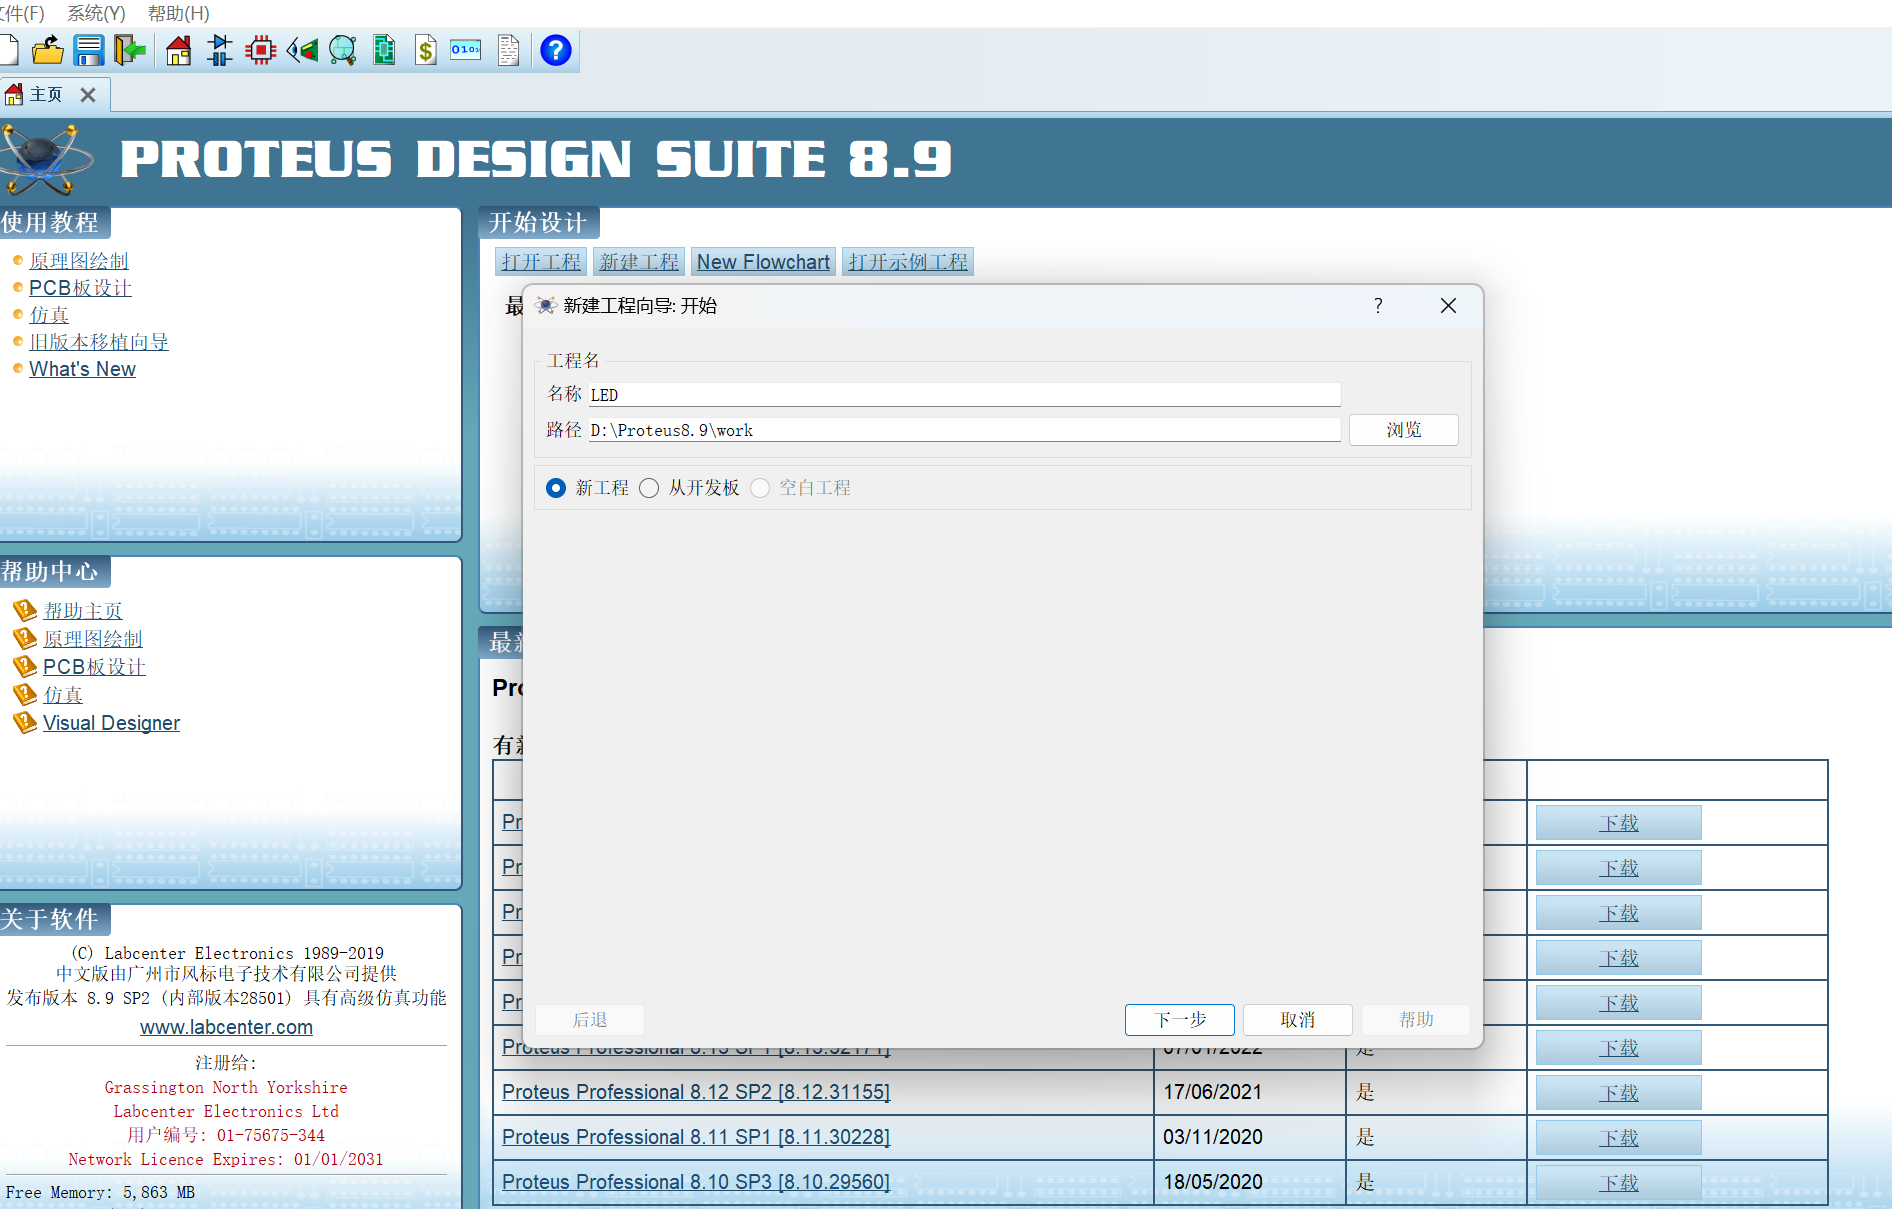This screenshot has height=1209, width=1892.
Task: Open the New Flowchart link
Action: coord(763,262)
